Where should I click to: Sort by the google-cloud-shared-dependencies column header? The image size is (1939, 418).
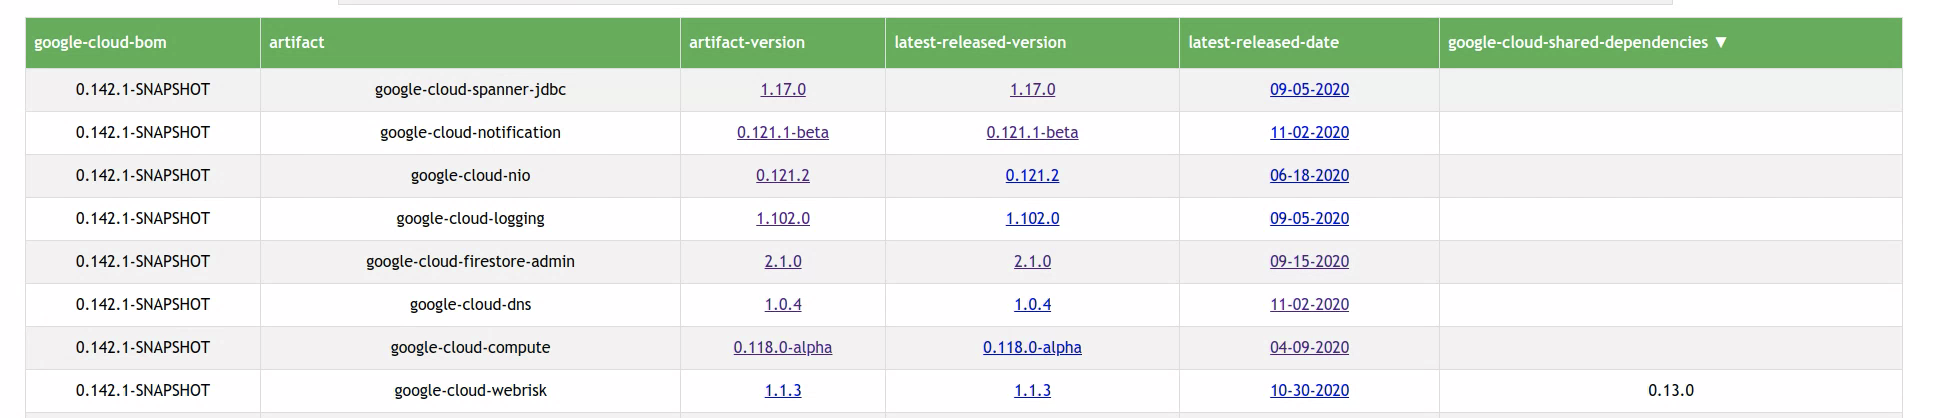[x=1670, y=42]
